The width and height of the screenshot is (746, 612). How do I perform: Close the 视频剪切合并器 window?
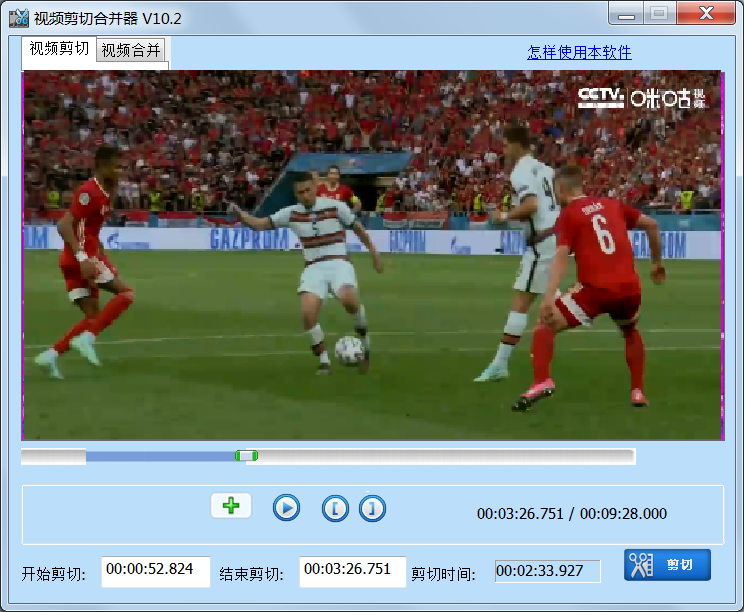click(706, 14)
